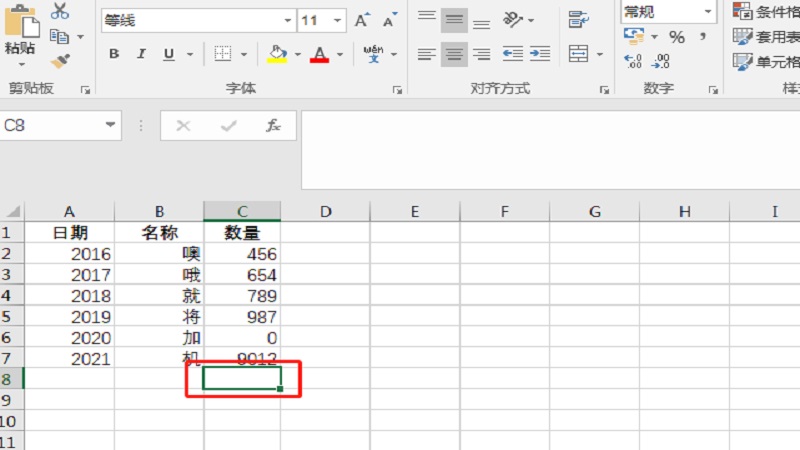Screen dimensions: 800x450
Task: Click the Cut scissors icon
Action: [x=60, y=12]
